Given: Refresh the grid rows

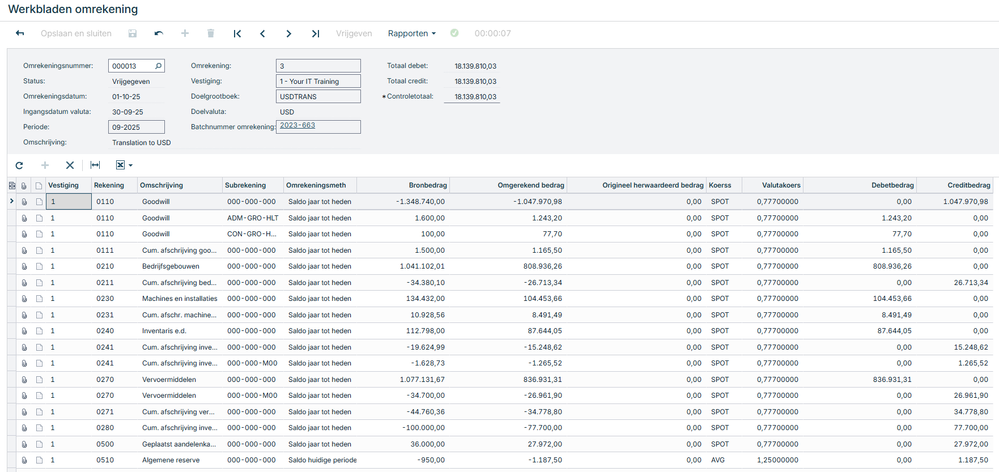Looking at the screenshot, I should [19, 165].
